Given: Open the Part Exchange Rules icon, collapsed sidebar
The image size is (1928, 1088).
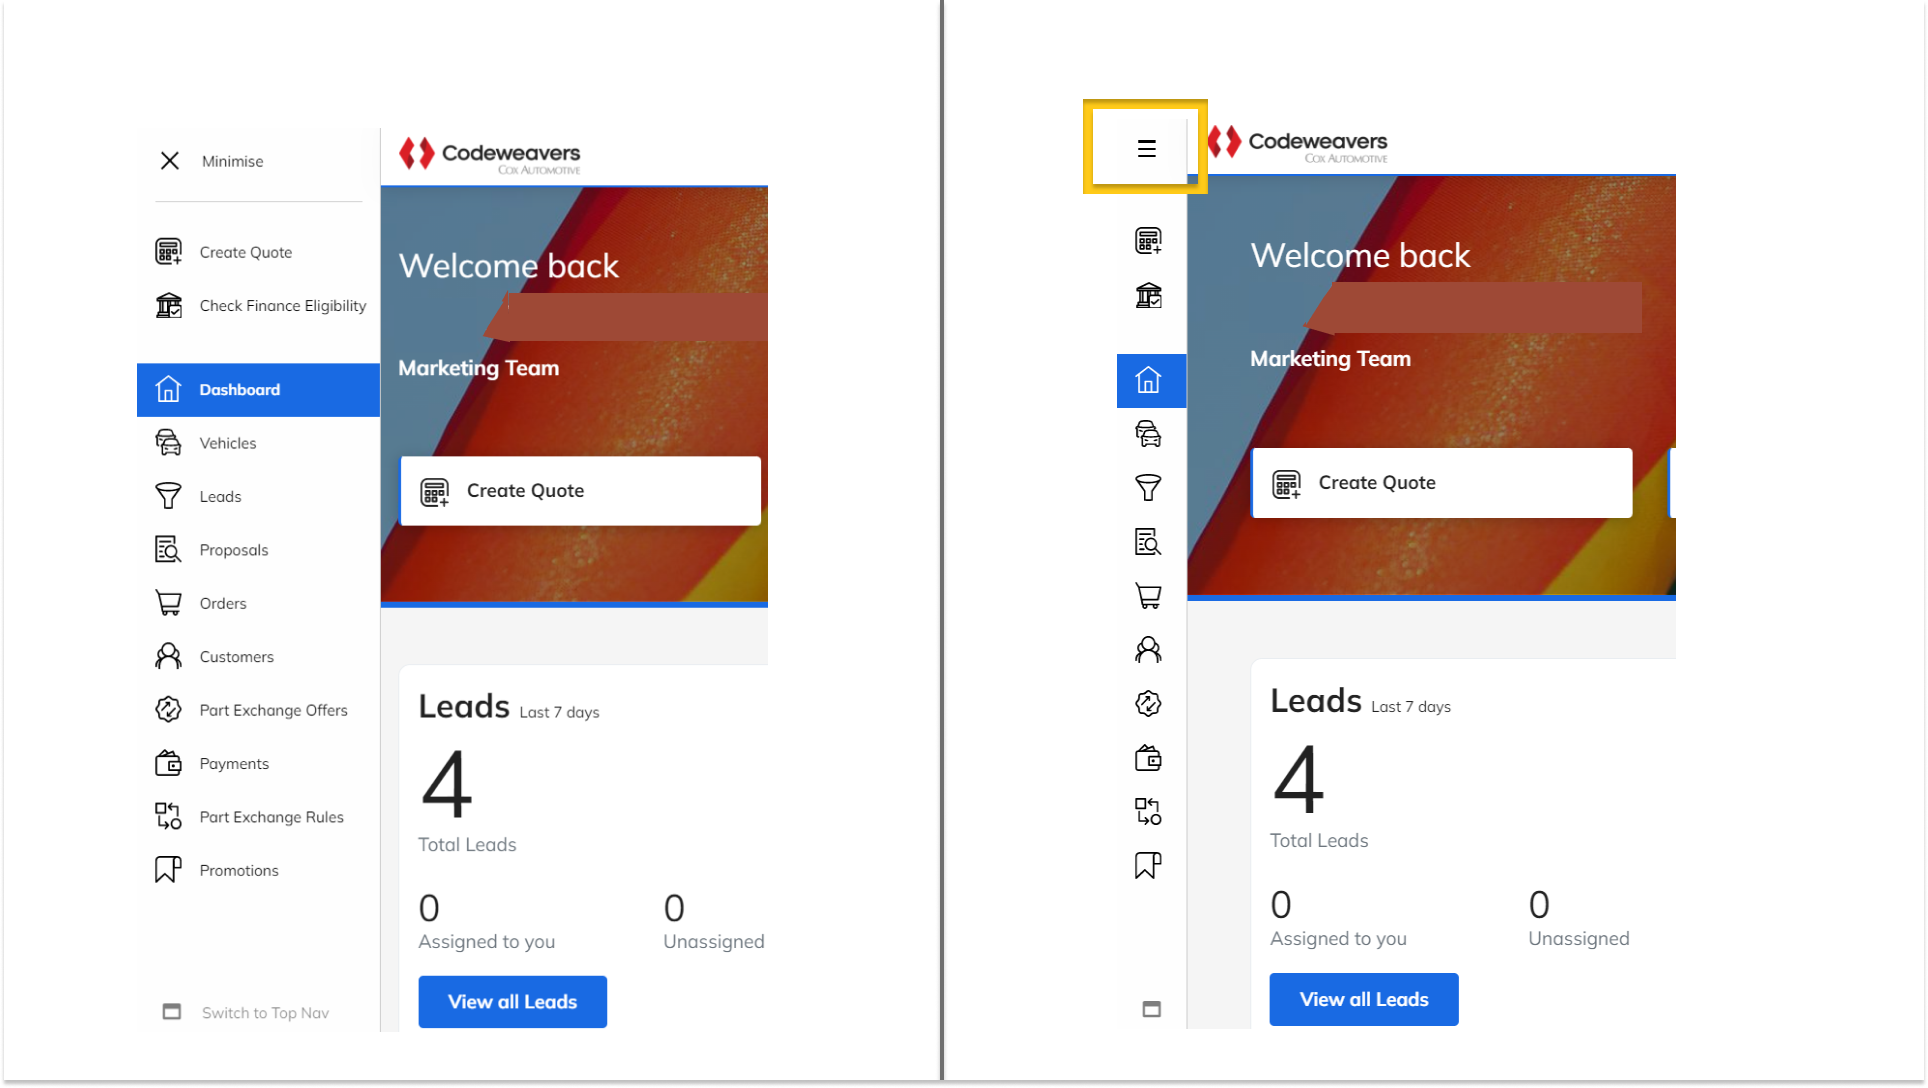Looking at the screenshot, I should pos(1148,811).
